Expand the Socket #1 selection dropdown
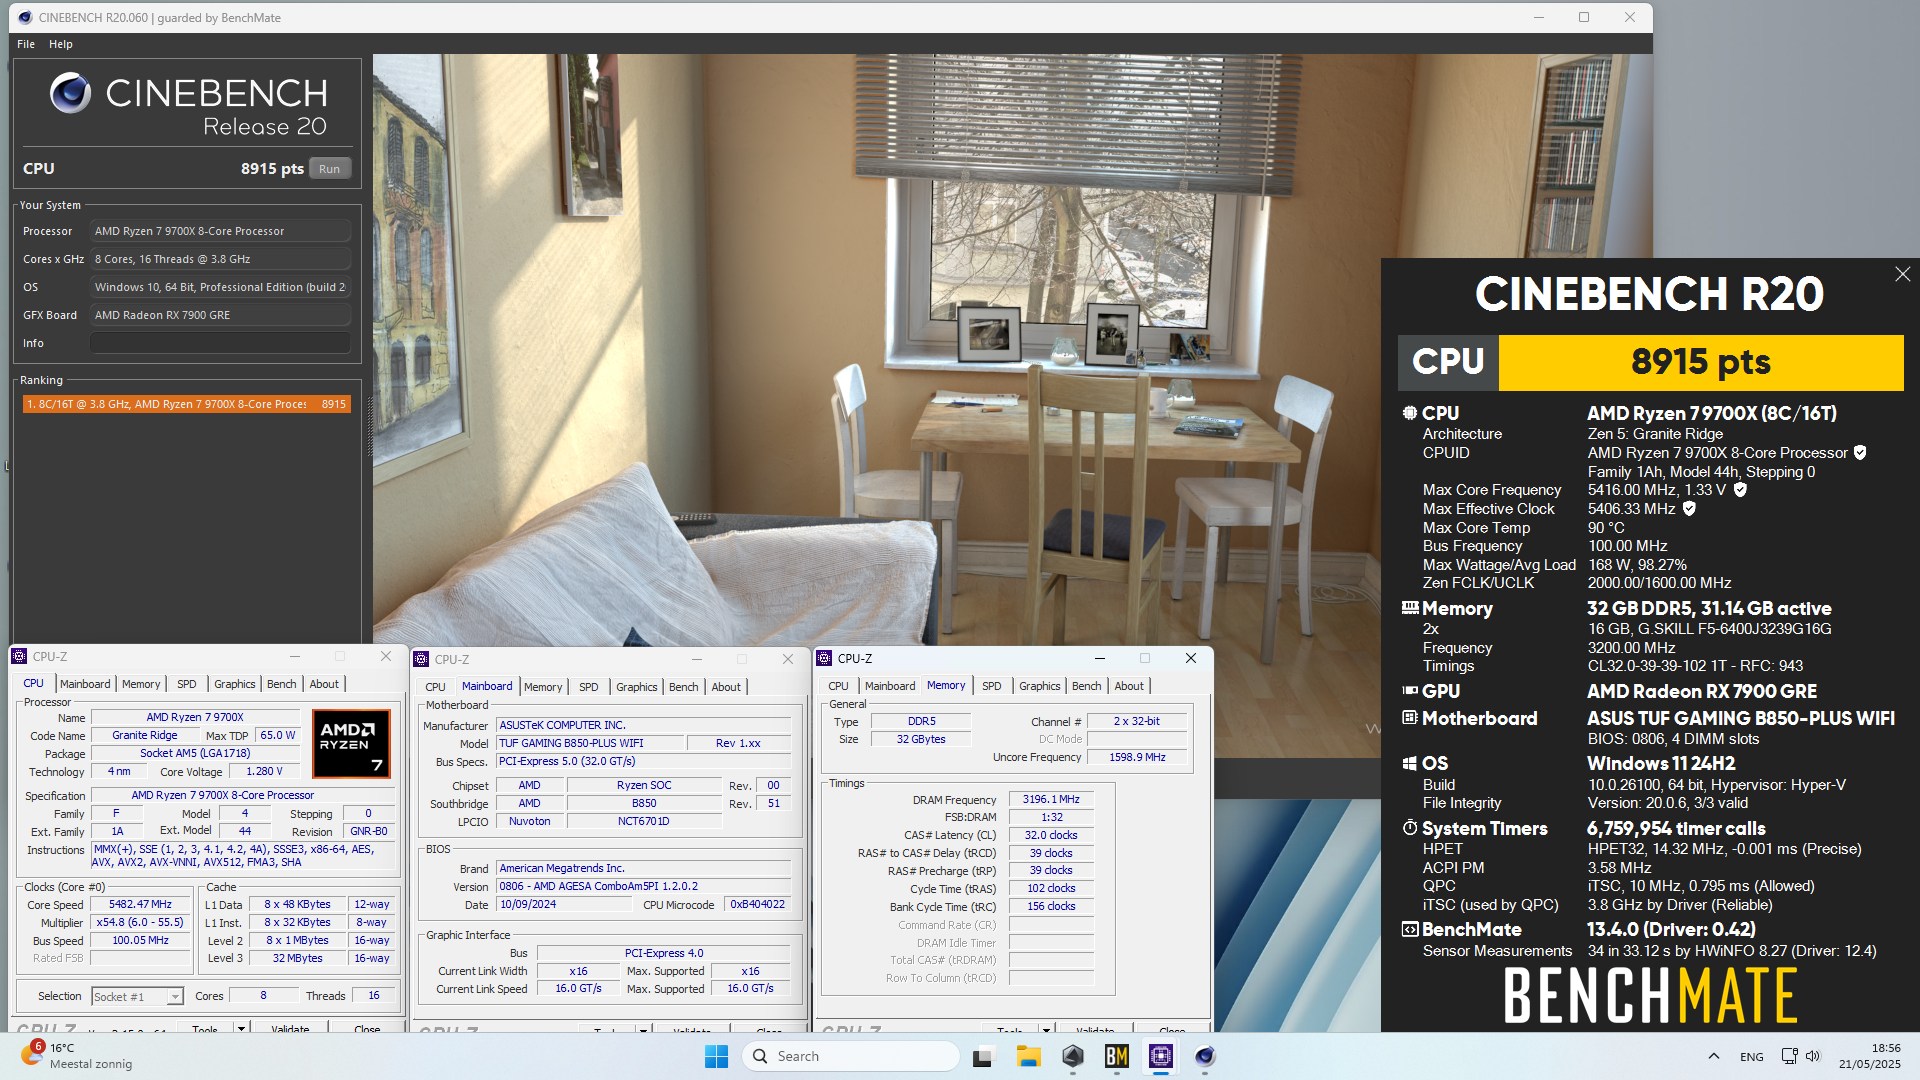Viewport: 1920px width, 1080px height. (x=175, y=997)
